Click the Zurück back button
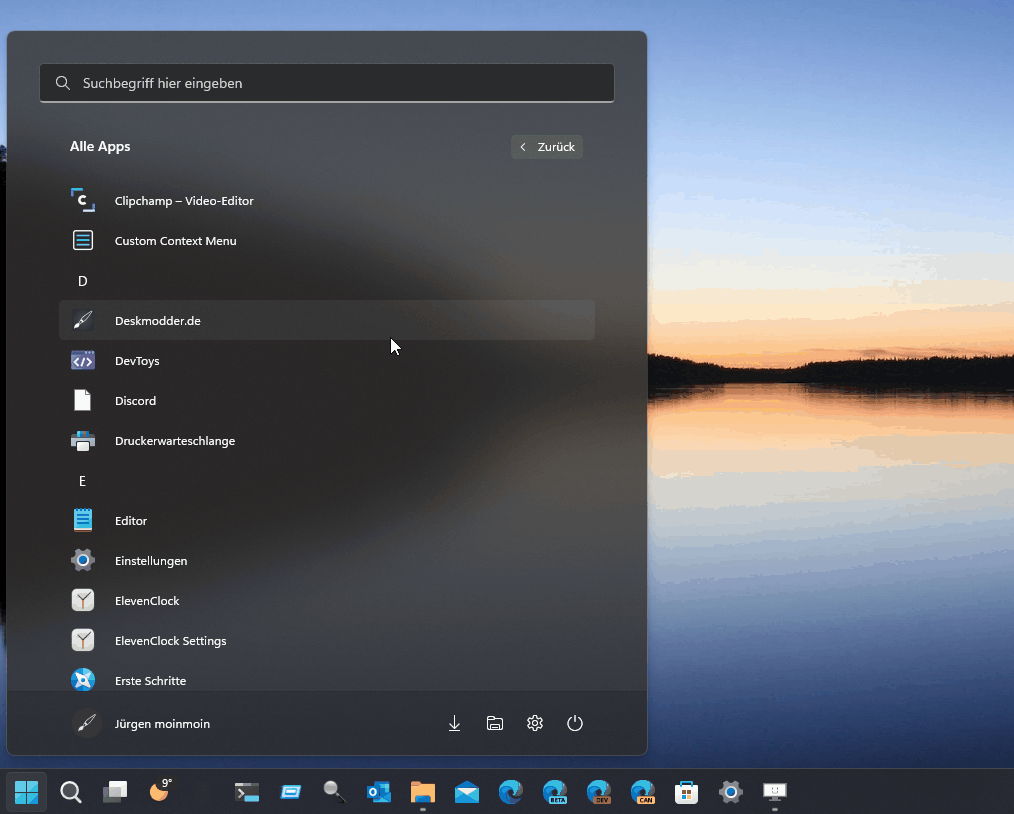The image size is (1014, 814). 547,147
